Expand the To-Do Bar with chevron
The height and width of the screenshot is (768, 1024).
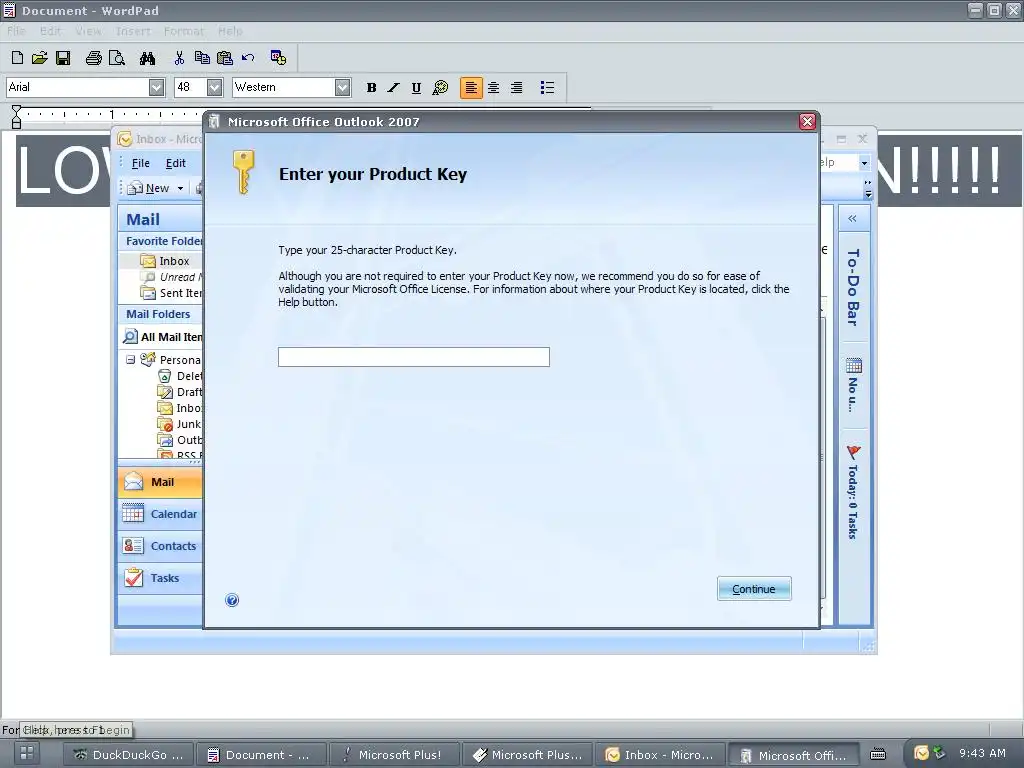click(x=852, y=219)
